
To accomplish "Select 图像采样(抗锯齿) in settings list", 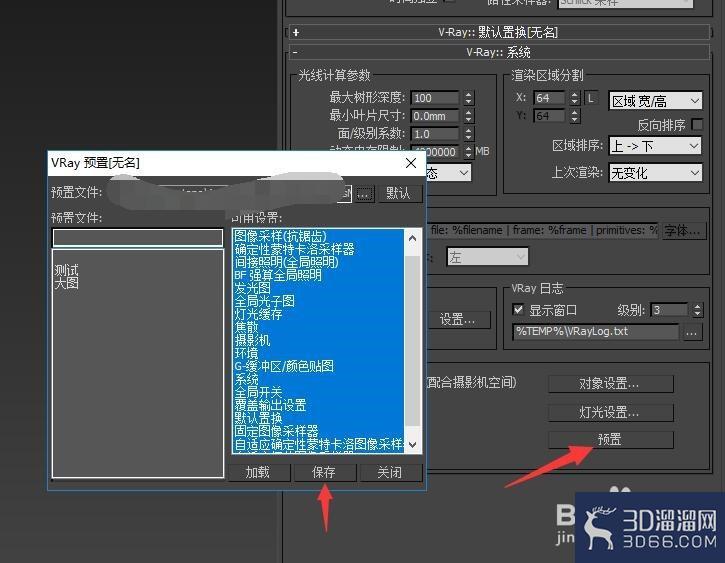I will point(281,236).
